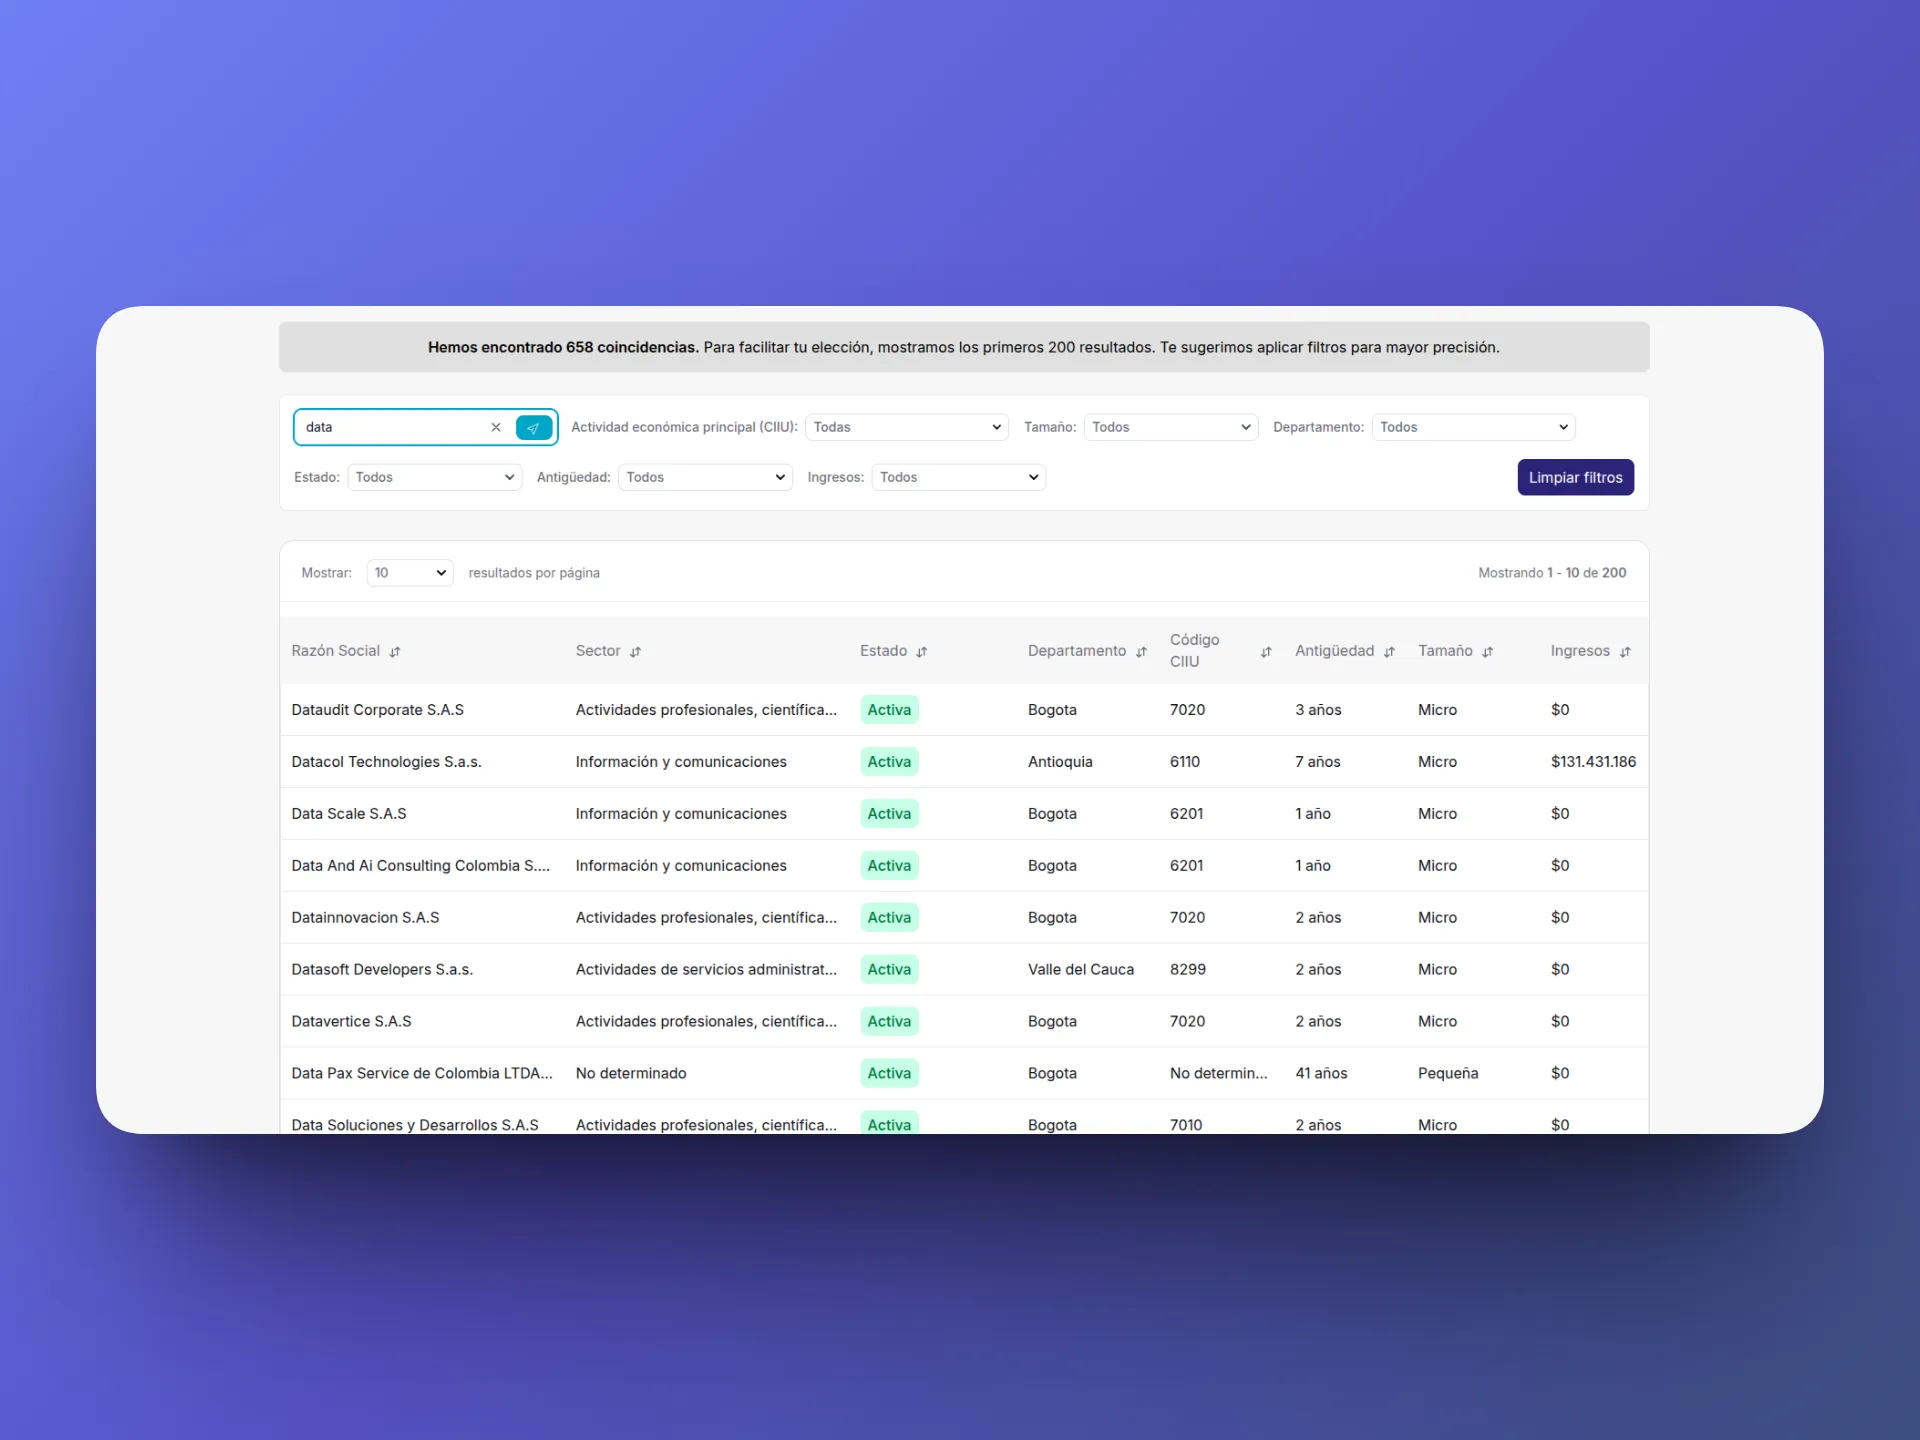
Task: Sort by Razón Social column icon
Action: 395,652
